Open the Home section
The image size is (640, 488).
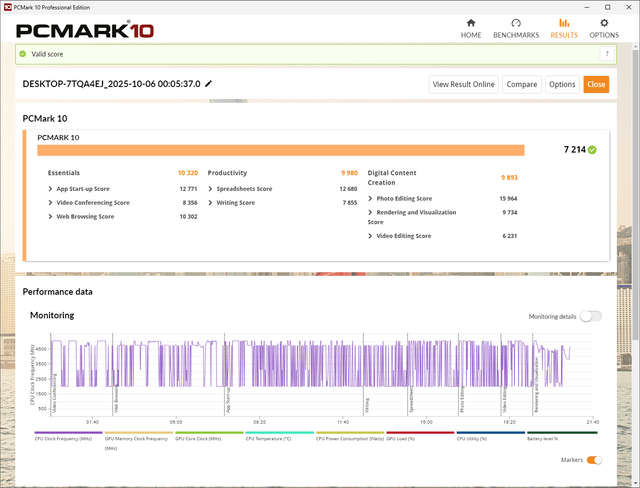coord(471,29)
